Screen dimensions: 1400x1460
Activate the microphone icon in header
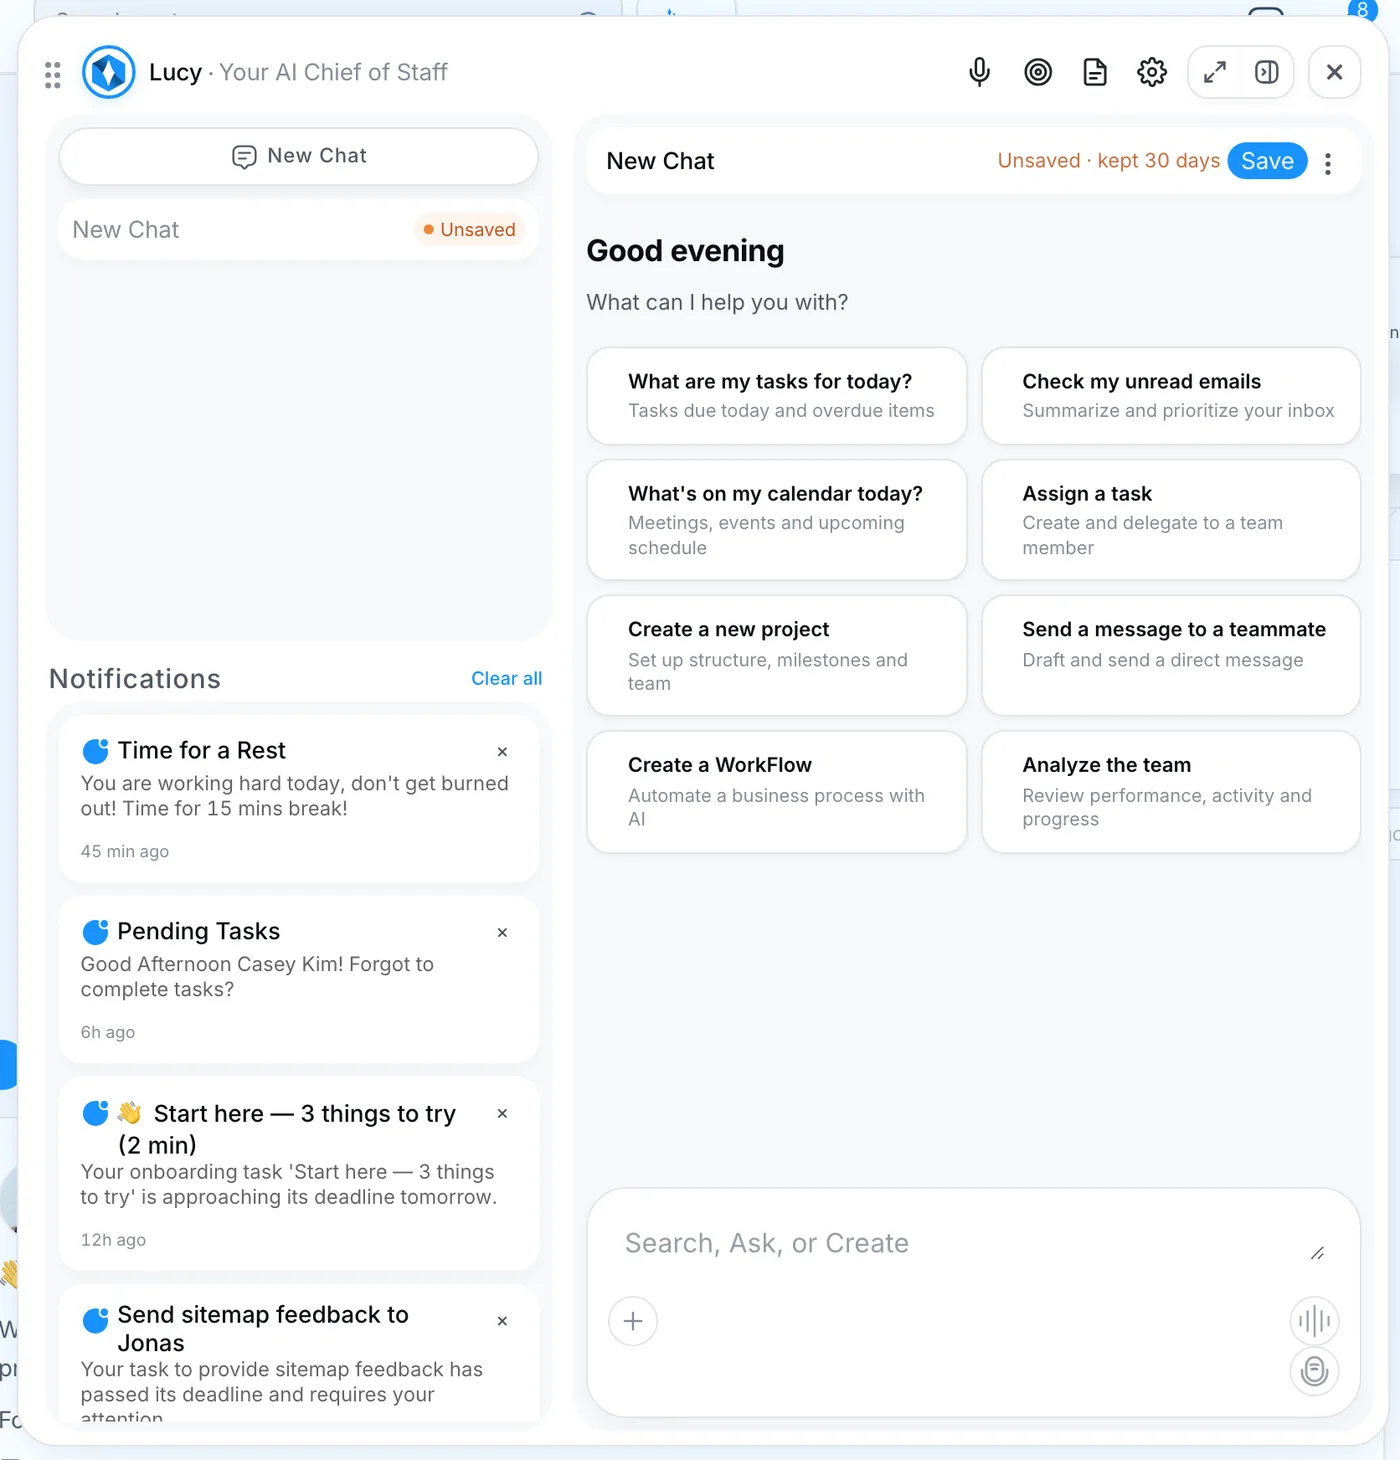click(x=980, y=72)
